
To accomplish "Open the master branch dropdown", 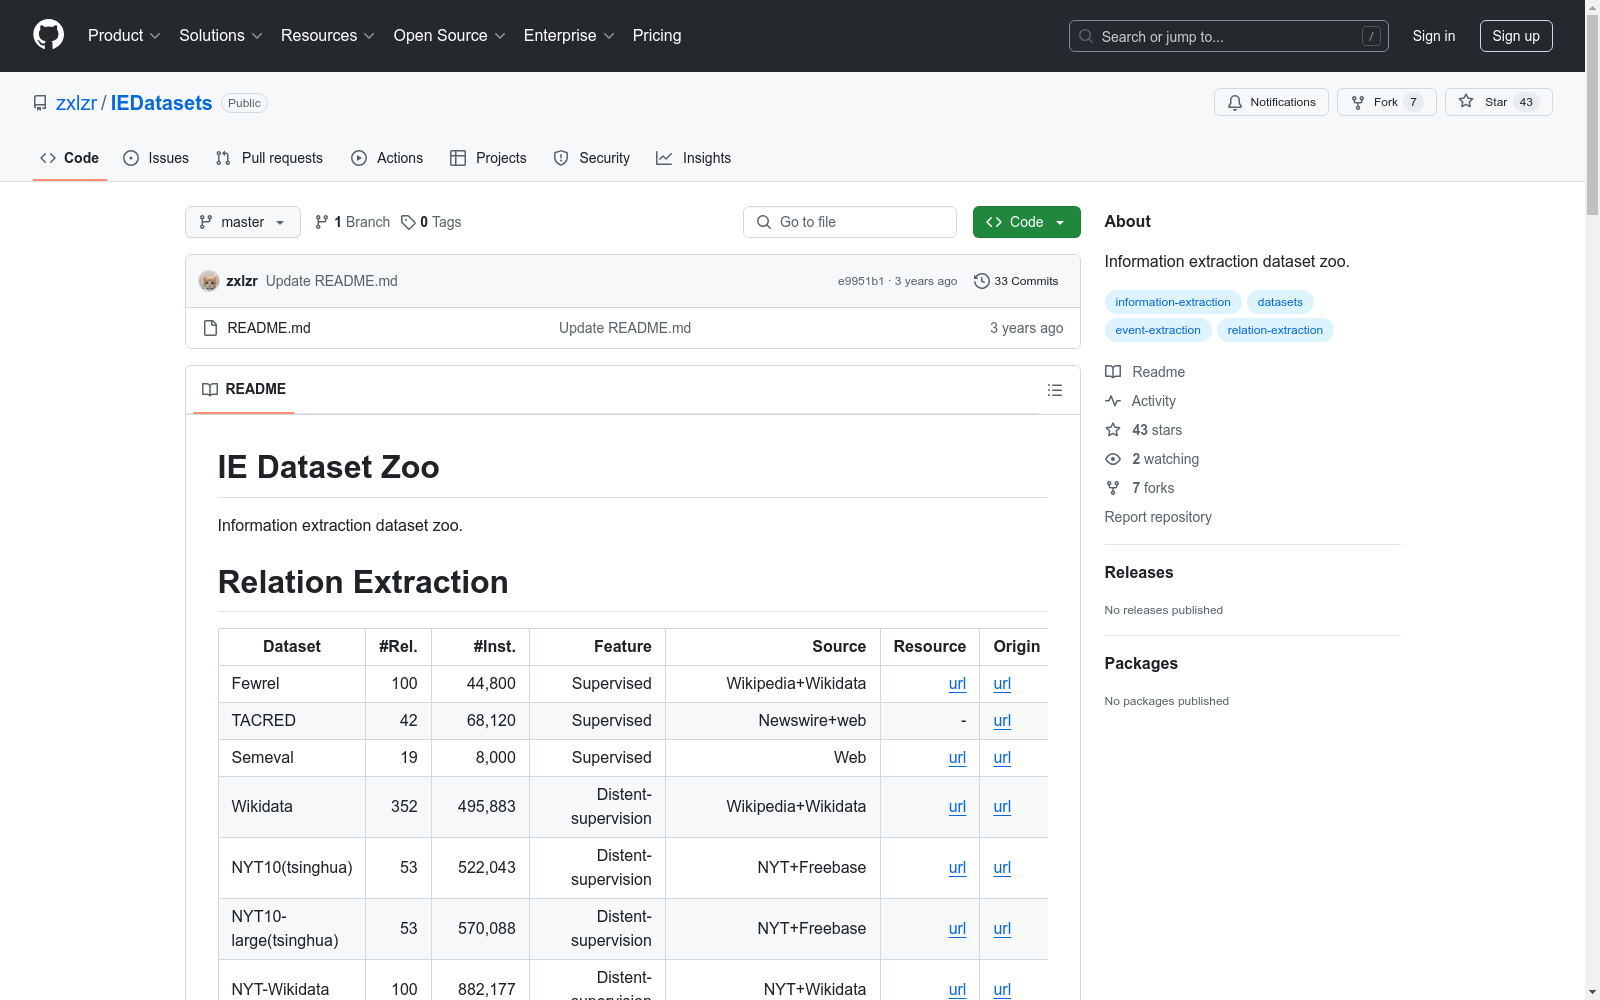I will (x=243, y=222).
